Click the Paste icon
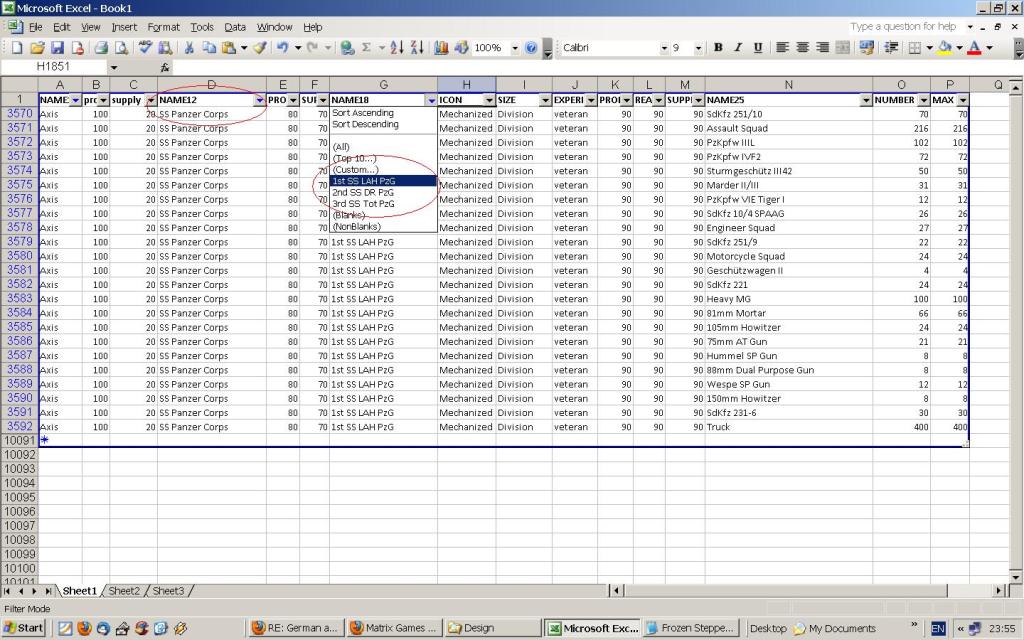1024x640 pixels. [228, 47]
